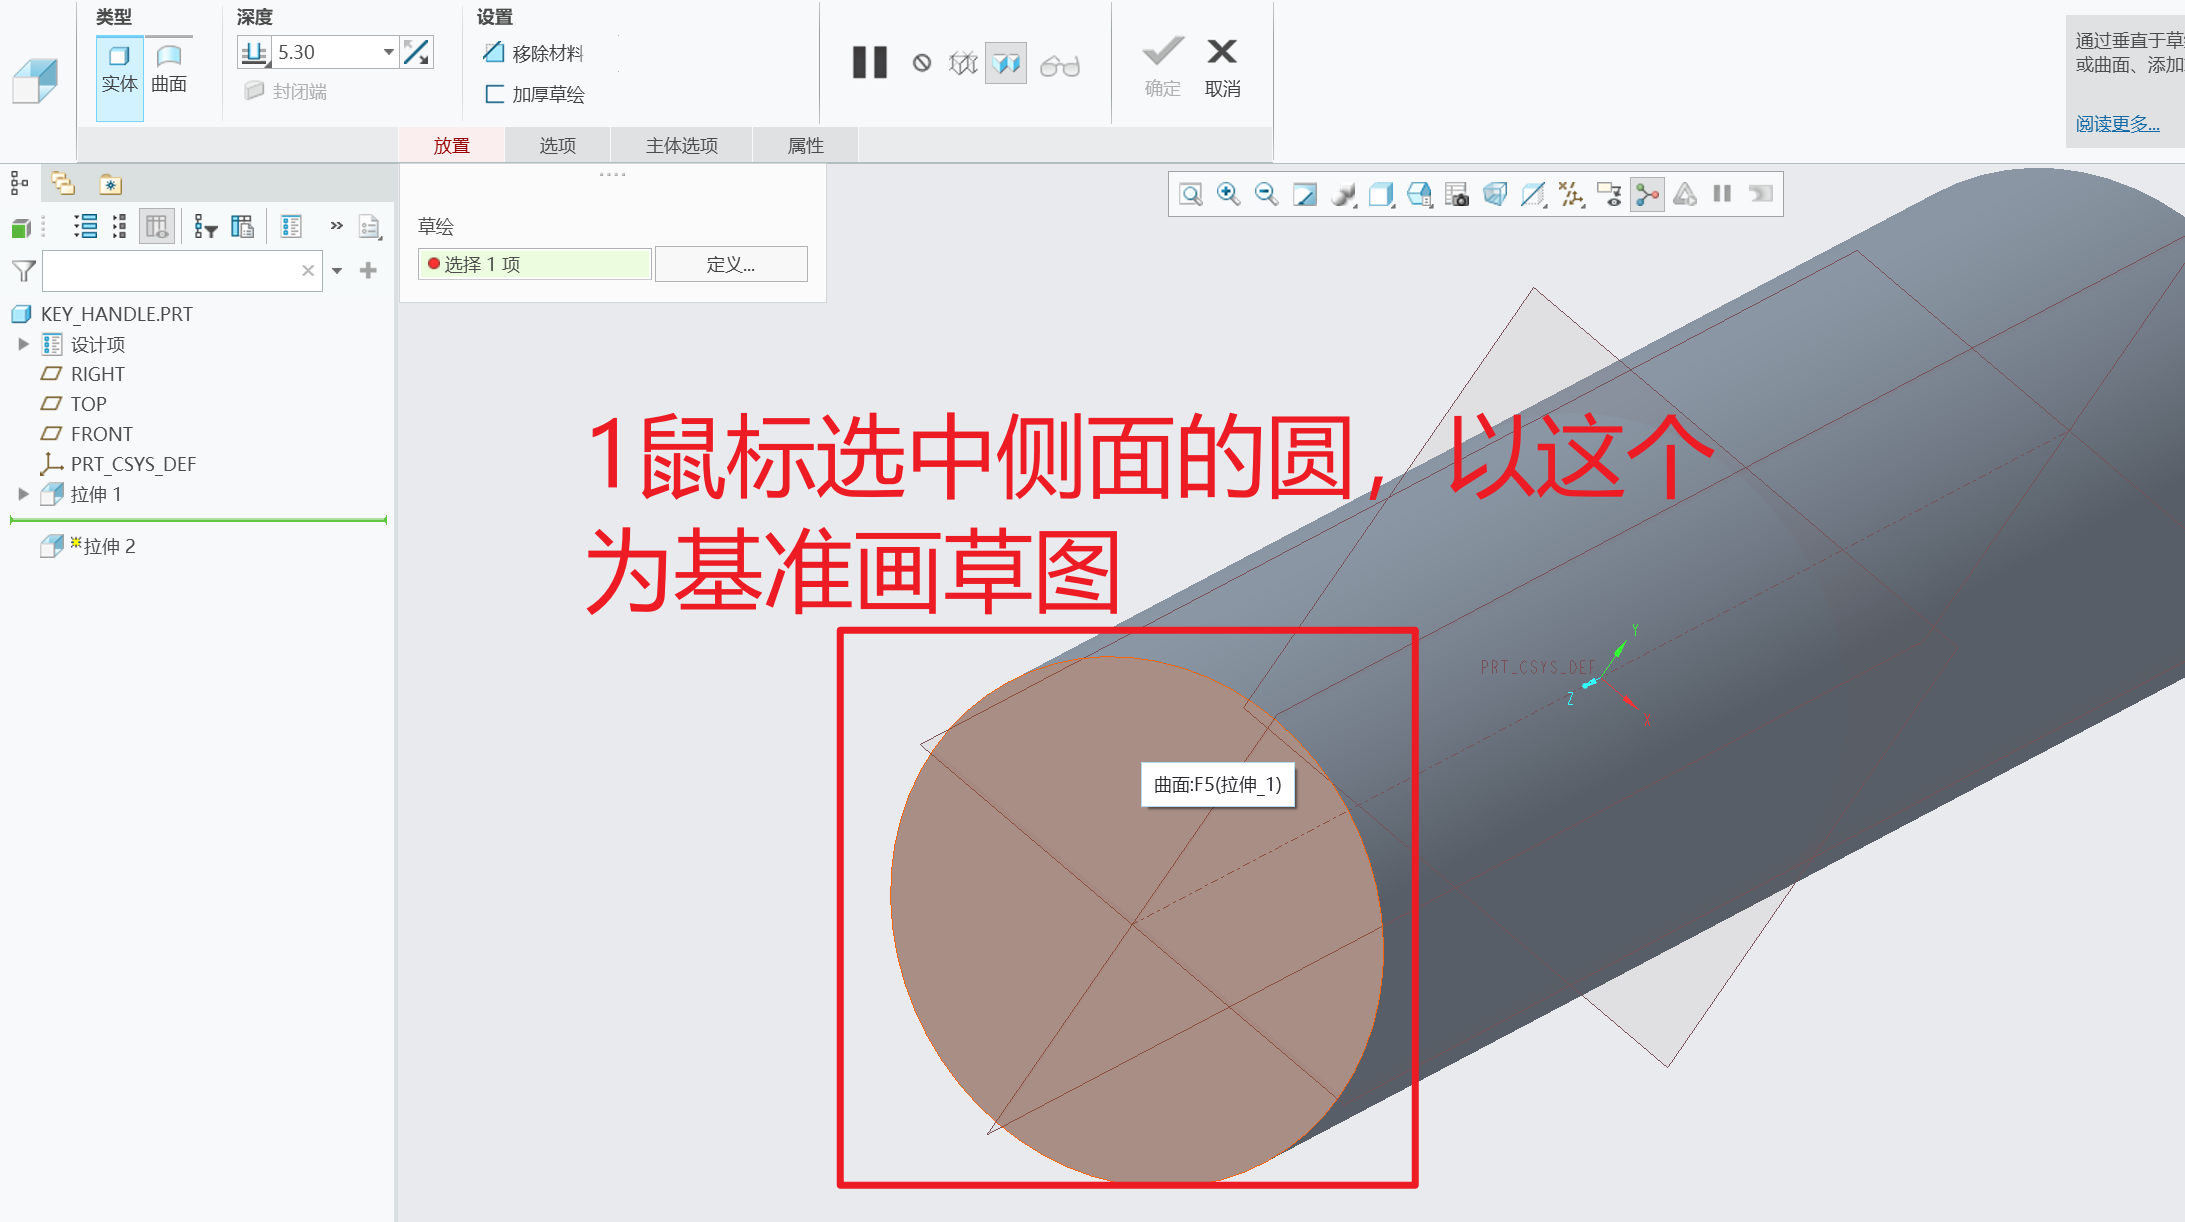Toggle the spin center display icon

tap(1646, 194)
